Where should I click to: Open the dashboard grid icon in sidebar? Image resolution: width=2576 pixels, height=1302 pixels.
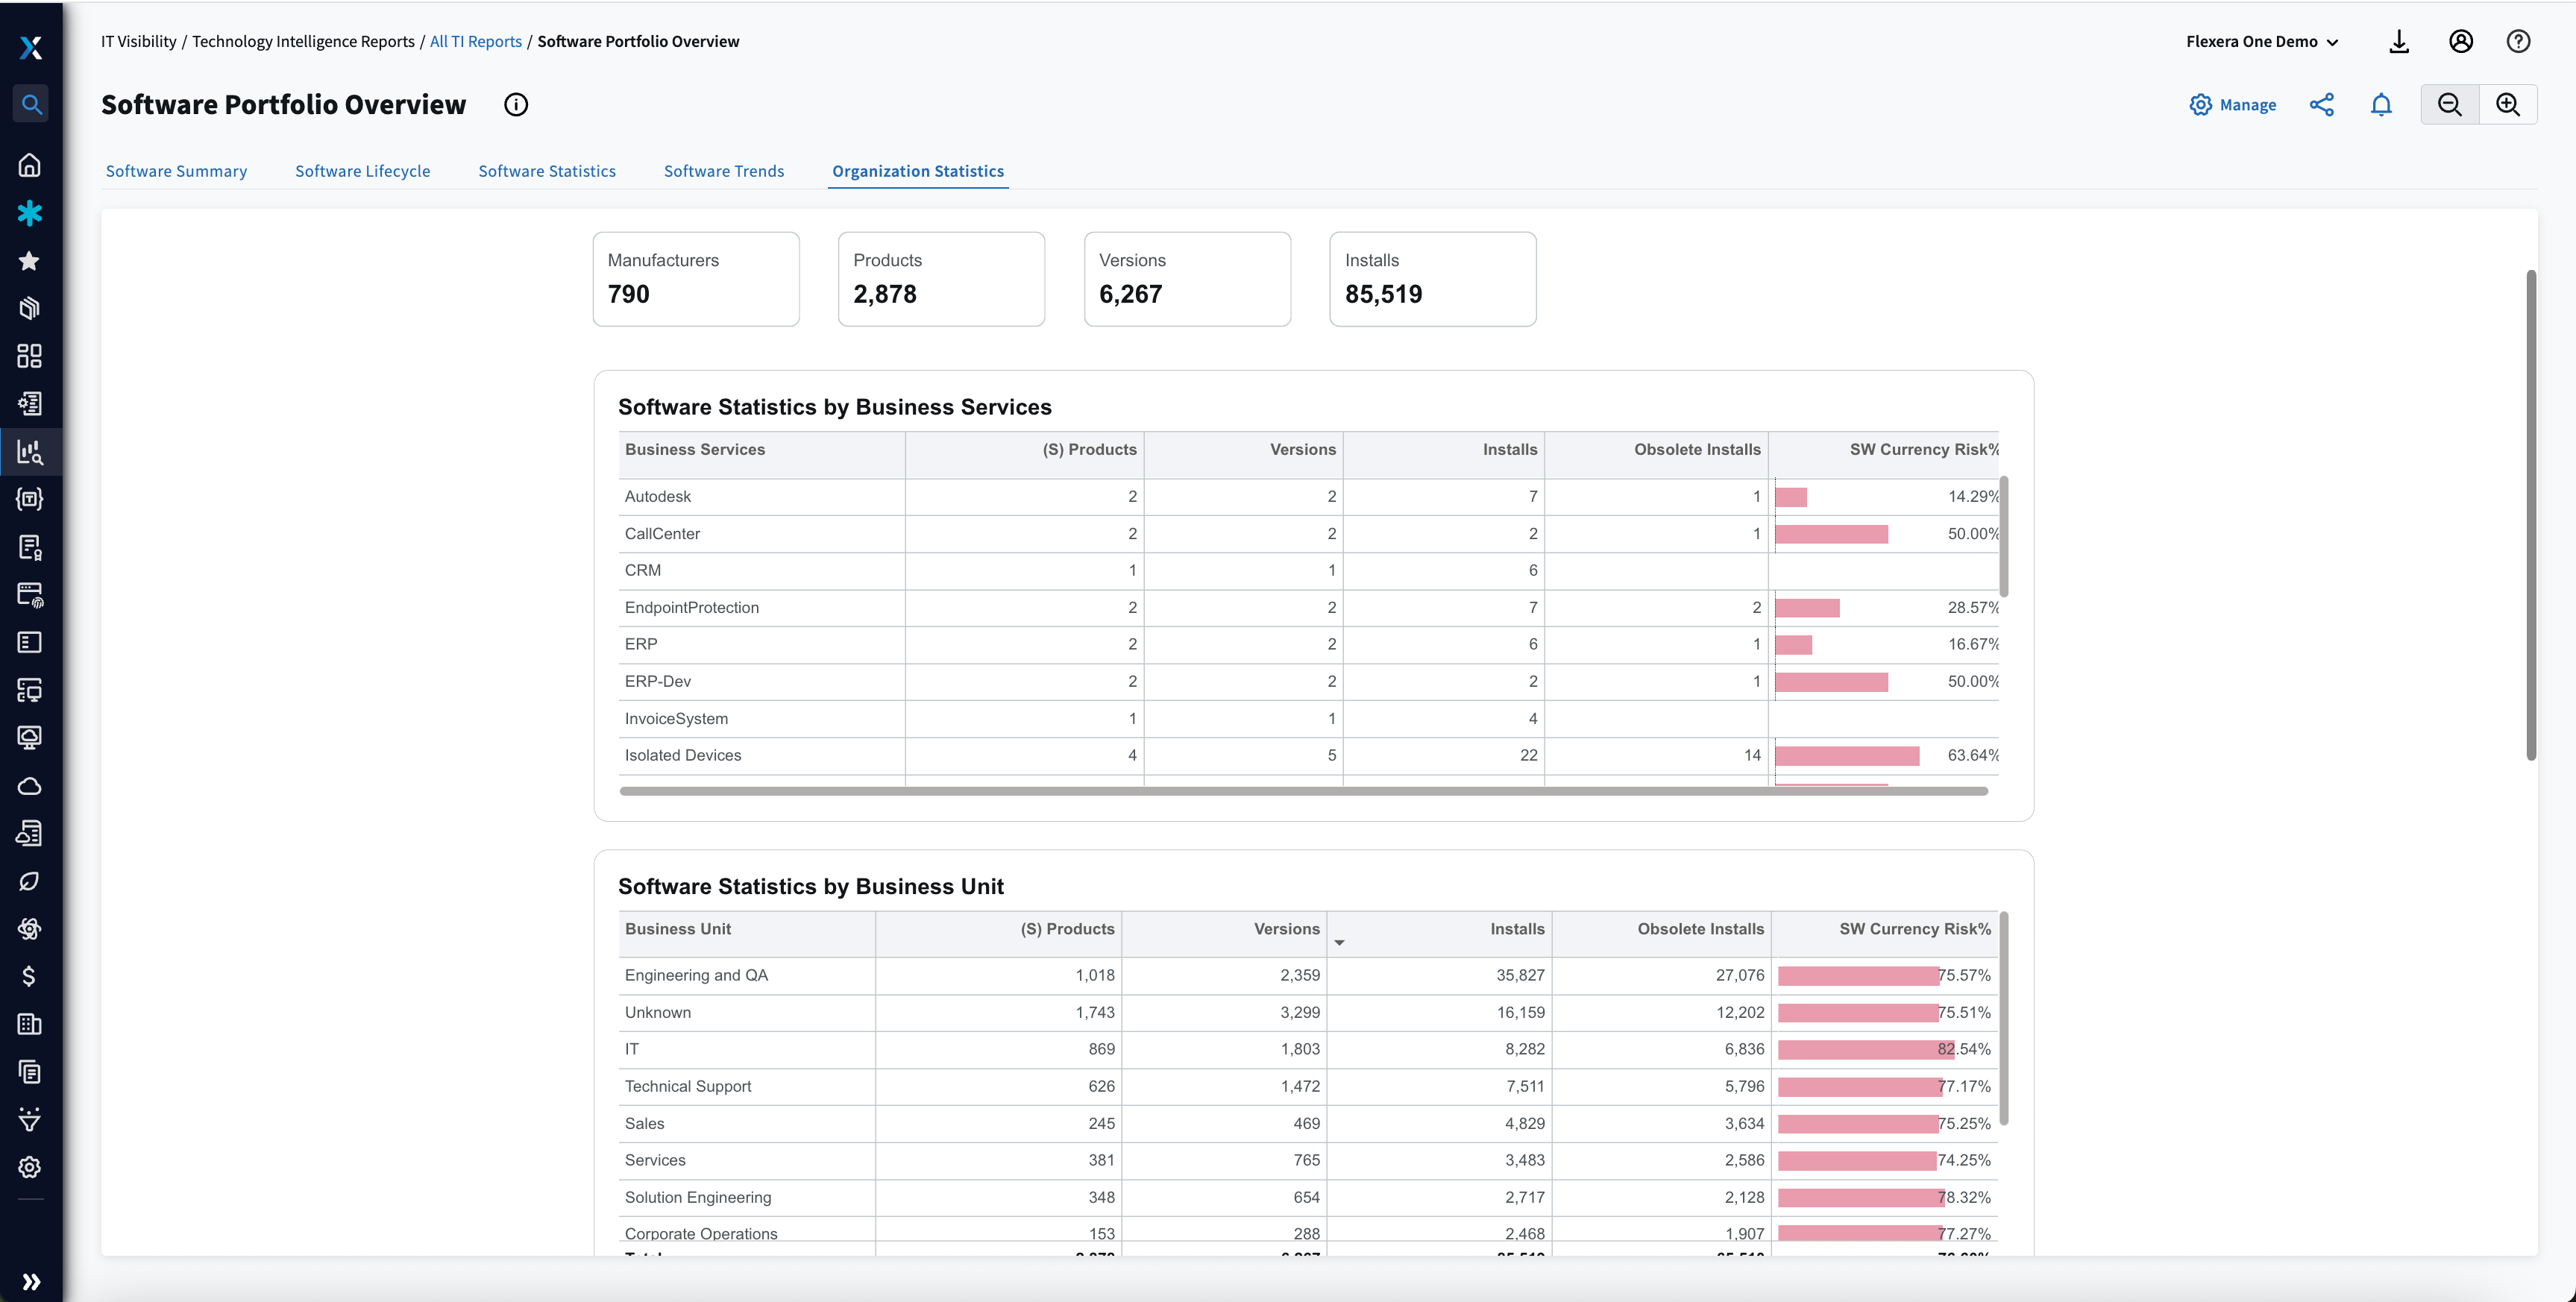(30, 355)
